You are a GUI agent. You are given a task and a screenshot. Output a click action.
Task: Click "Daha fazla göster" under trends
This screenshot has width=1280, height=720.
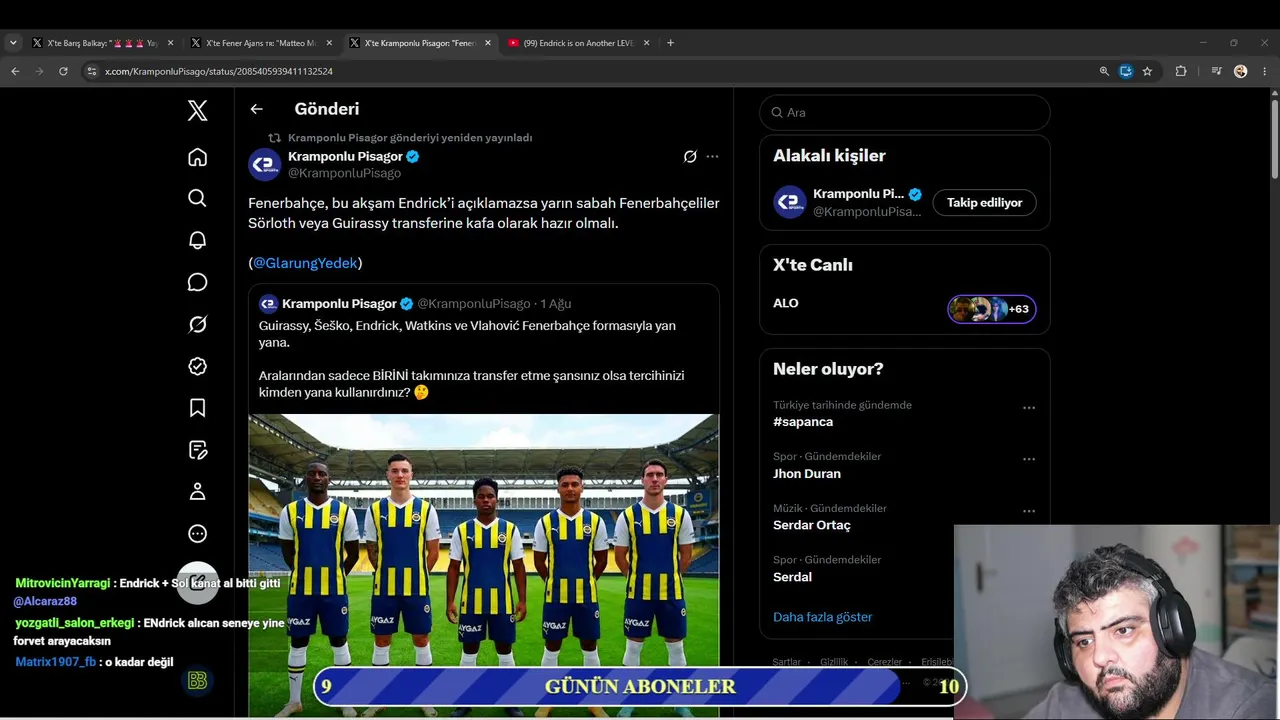point(823,617)
